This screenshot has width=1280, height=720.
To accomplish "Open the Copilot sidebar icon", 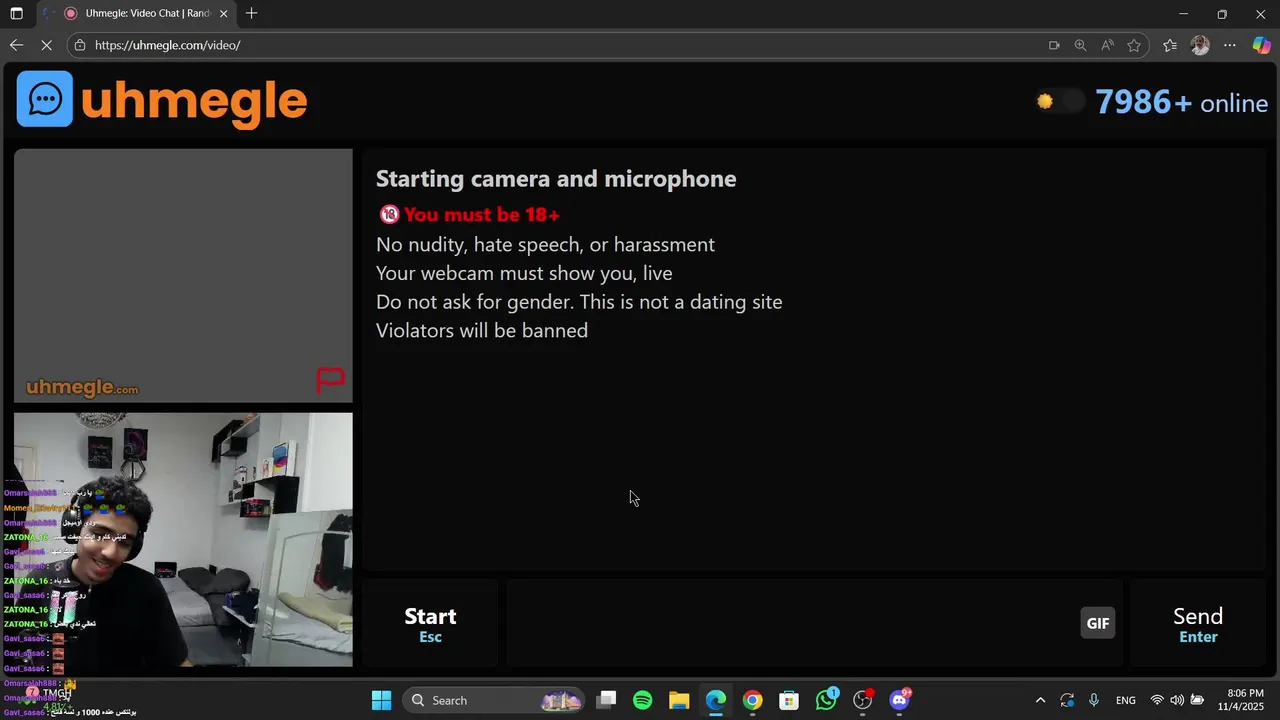I will point(1262,45).
